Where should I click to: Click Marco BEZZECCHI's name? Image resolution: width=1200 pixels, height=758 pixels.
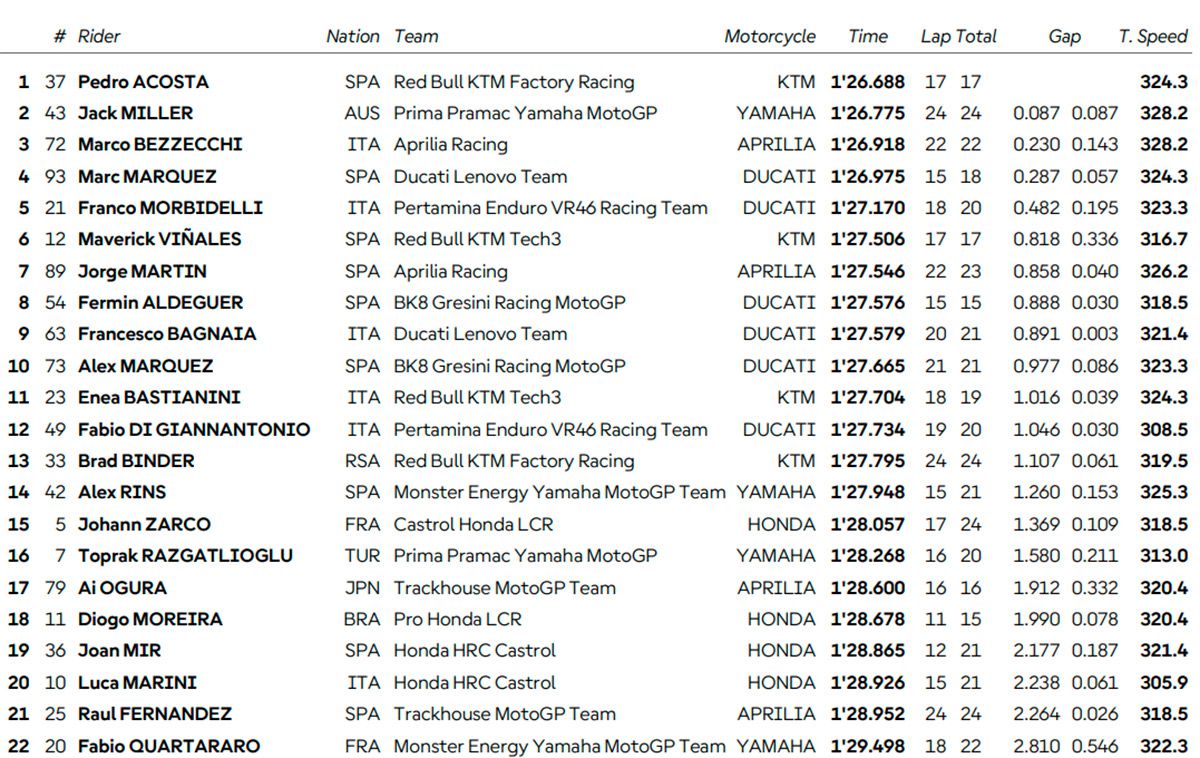[x=160, y=144]
